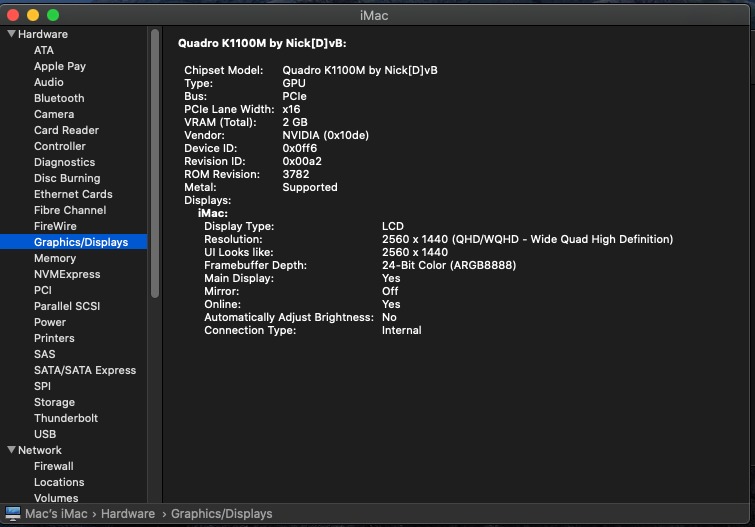Click the bold iMac display heading
Viewport: 755px width, 527px height.
click(x=213, y=213)
